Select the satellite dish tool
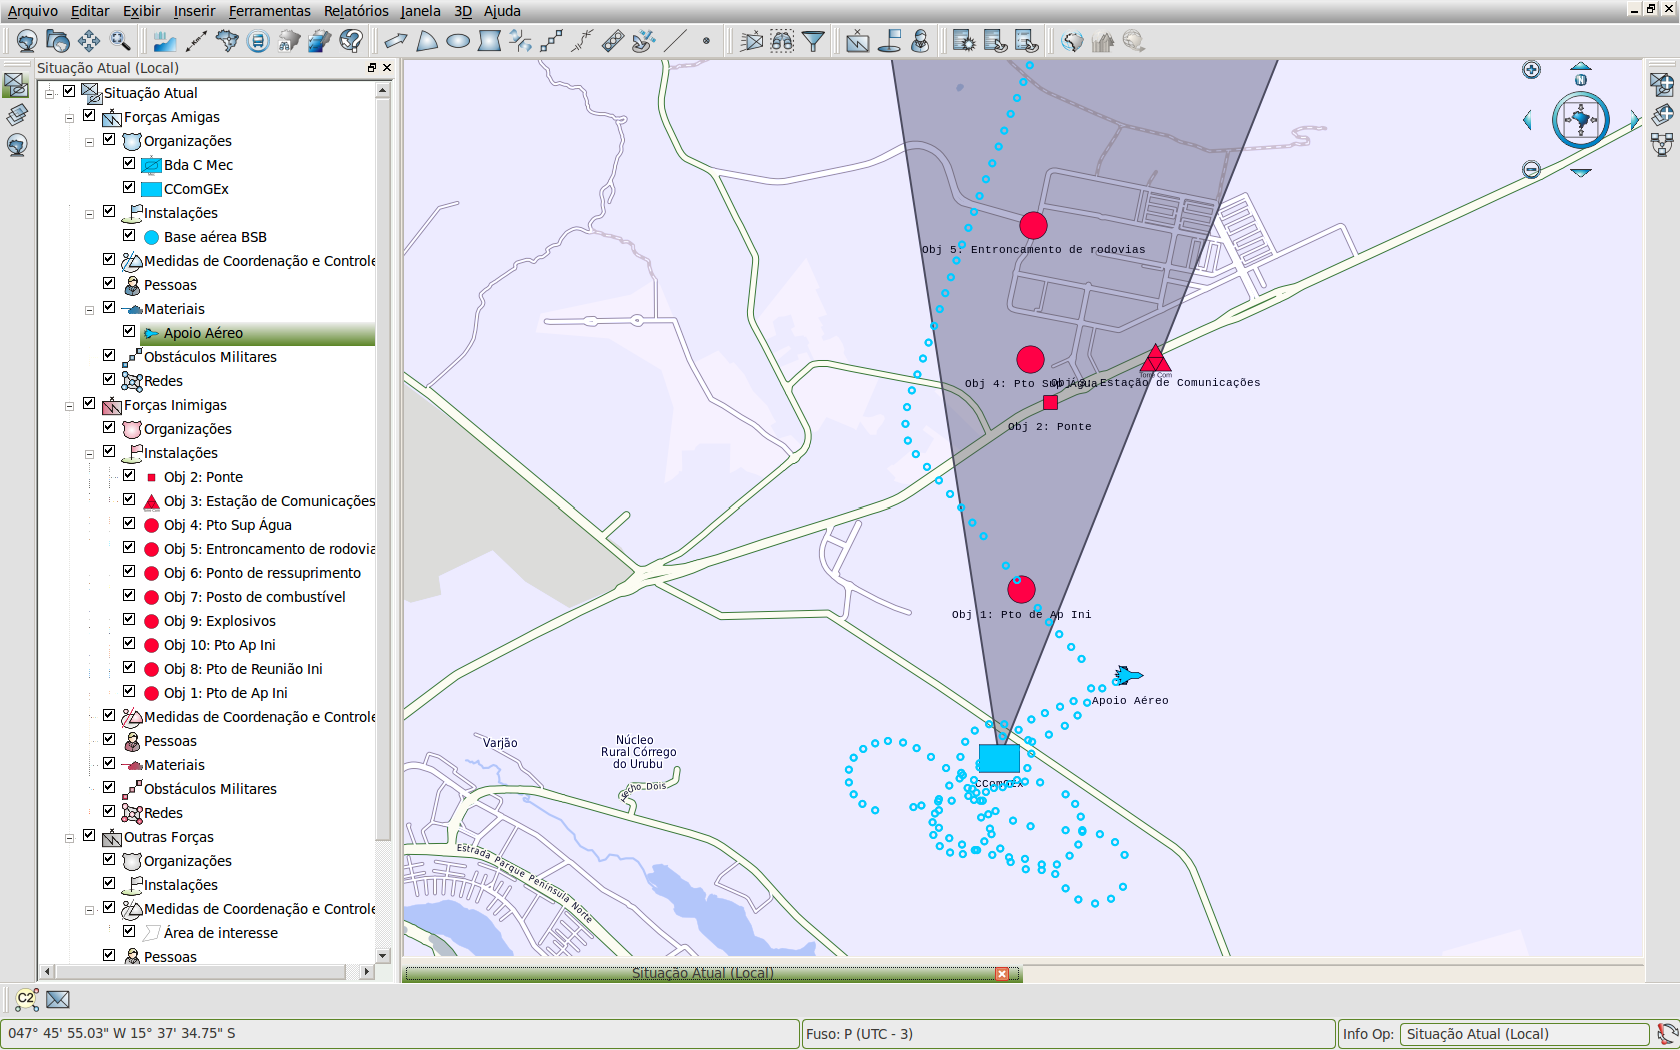The width and height of the screenshot is (1680, 1050). coord(644,41)
